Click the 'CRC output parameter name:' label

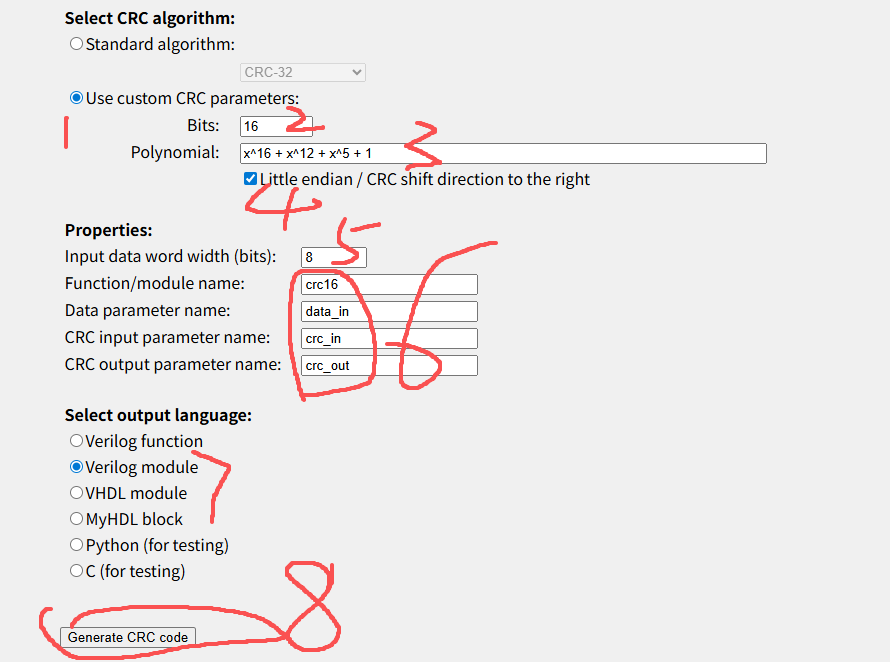(x=173, y=364)
